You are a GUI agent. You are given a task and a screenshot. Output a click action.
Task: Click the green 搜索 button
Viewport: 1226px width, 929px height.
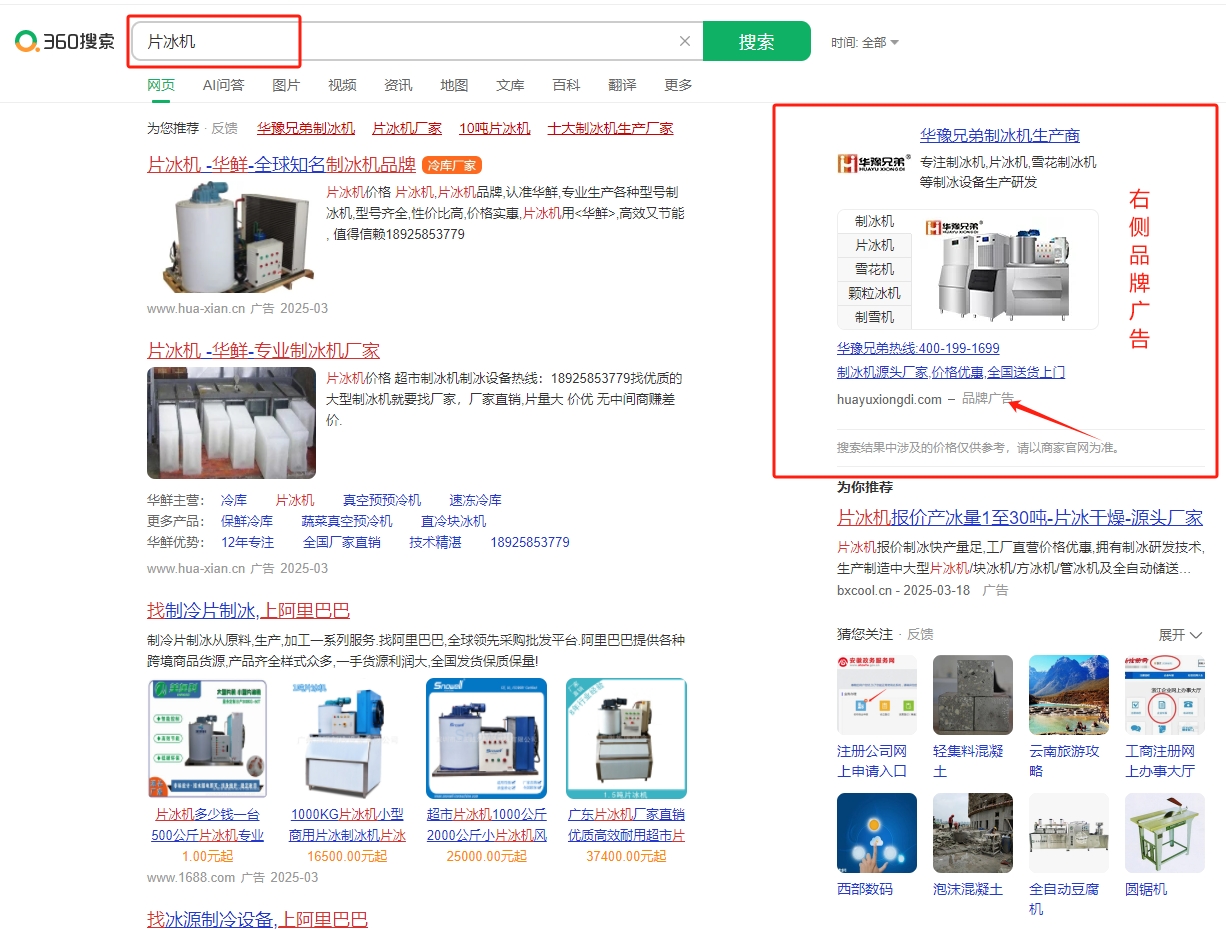pyautogui.click(x=757, y=41)
